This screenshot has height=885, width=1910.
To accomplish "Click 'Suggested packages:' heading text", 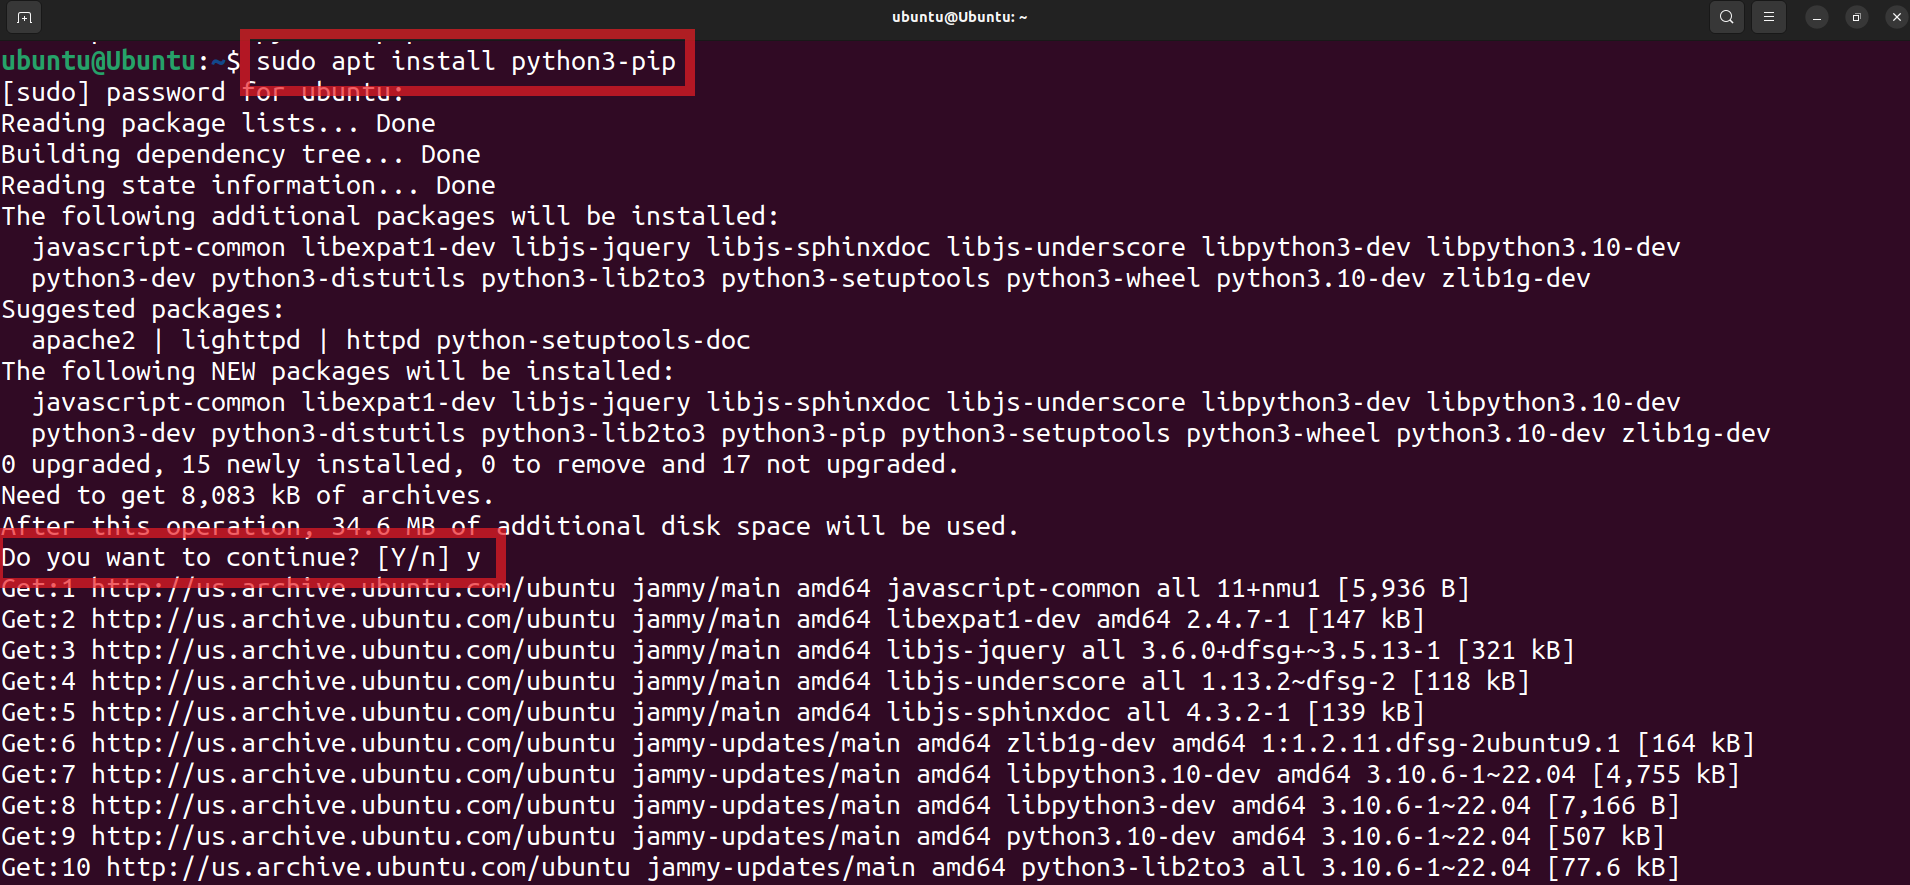I will click(142, 310).
